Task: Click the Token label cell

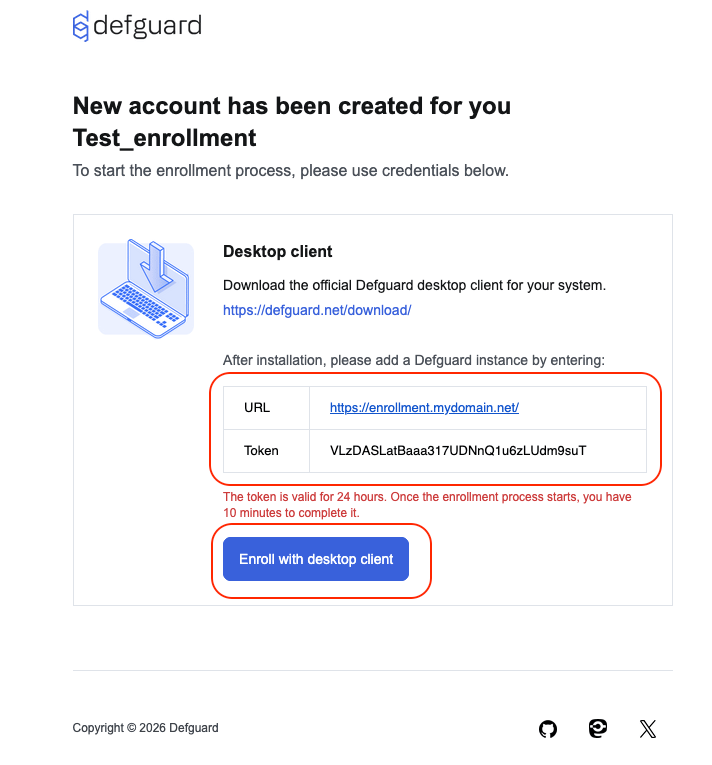Action: point(266,451)
